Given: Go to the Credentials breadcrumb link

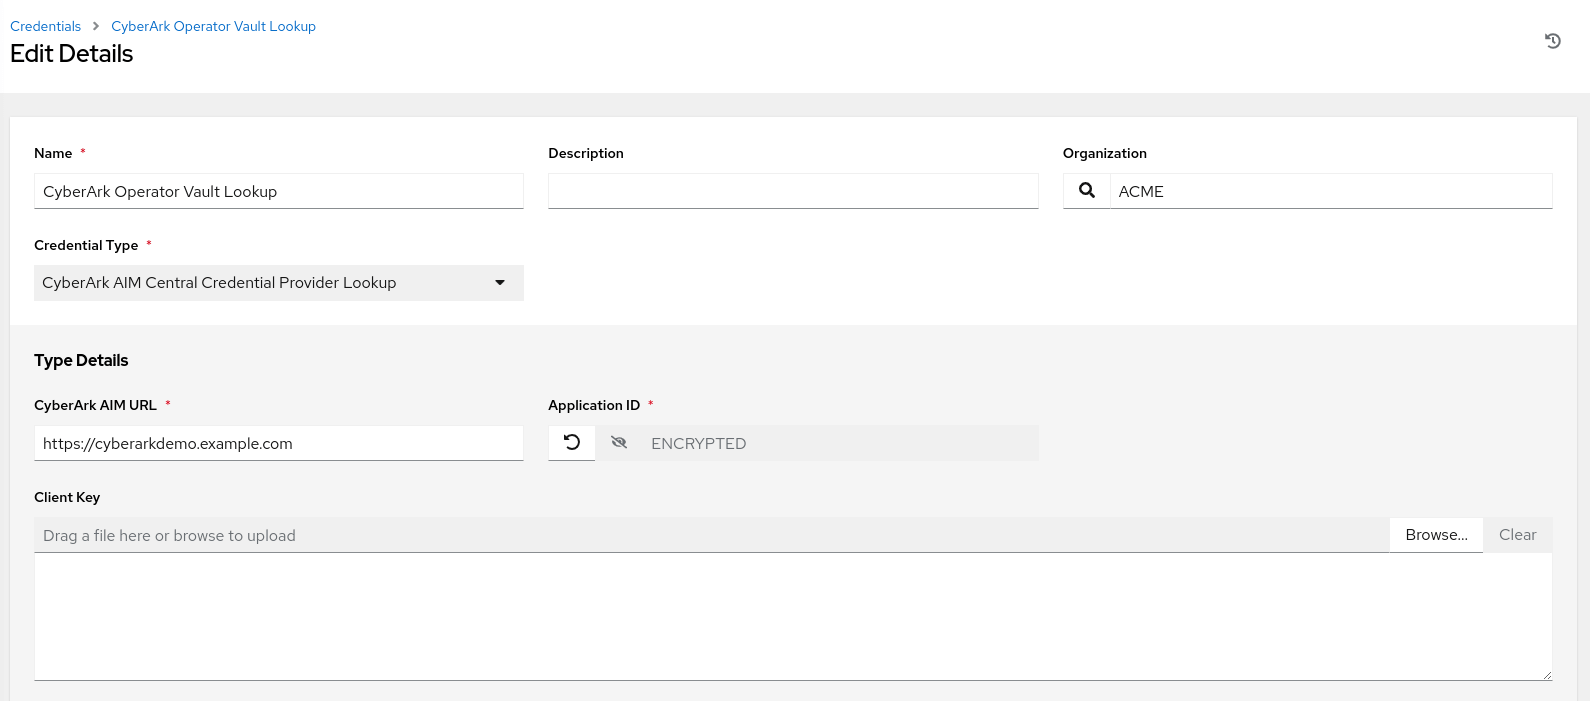Looking at the screenshot, I should [45, 26].
